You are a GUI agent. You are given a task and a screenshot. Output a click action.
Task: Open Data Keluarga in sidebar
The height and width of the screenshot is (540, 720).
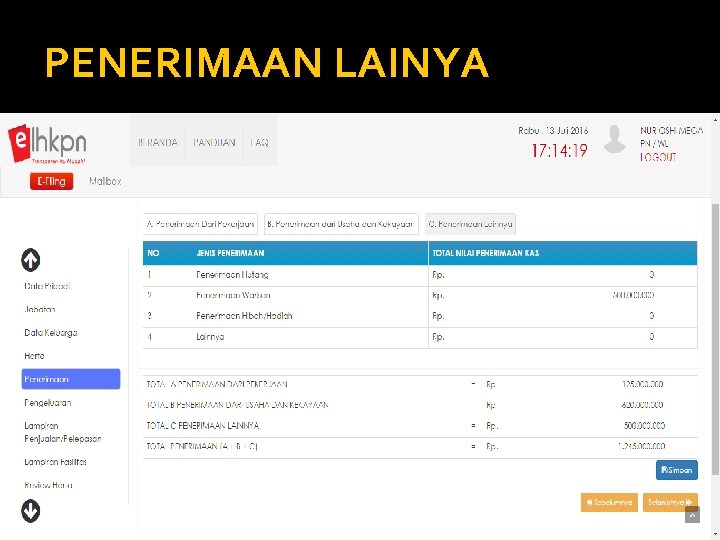click(x=51, y=333)
